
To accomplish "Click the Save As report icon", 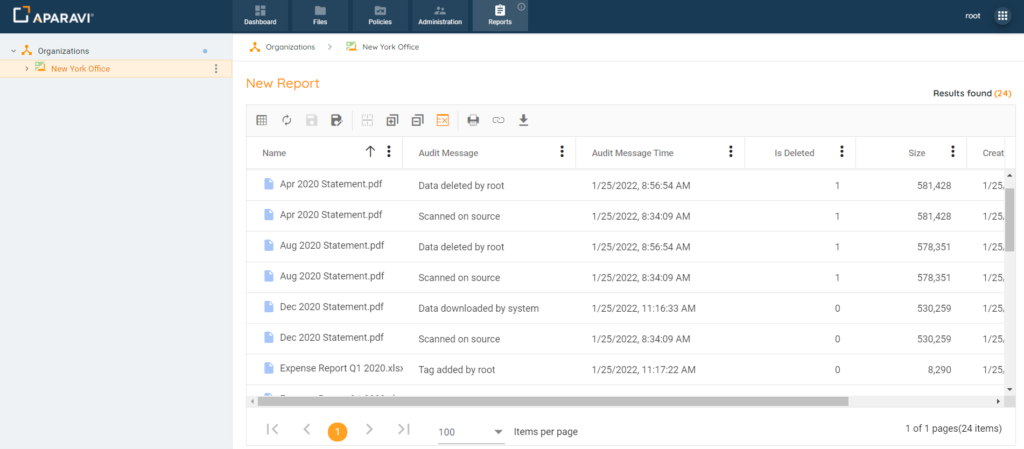I will [x=337, y=120].
